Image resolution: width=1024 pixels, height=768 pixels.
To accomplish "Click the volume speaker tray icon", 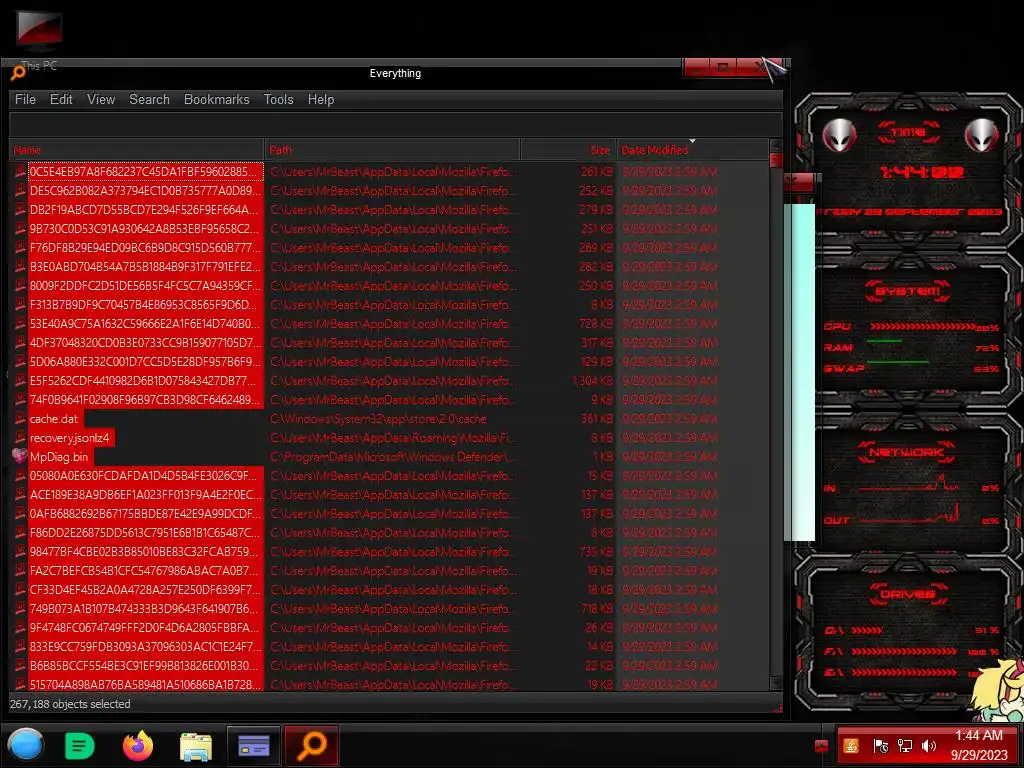I will point(929,746).
